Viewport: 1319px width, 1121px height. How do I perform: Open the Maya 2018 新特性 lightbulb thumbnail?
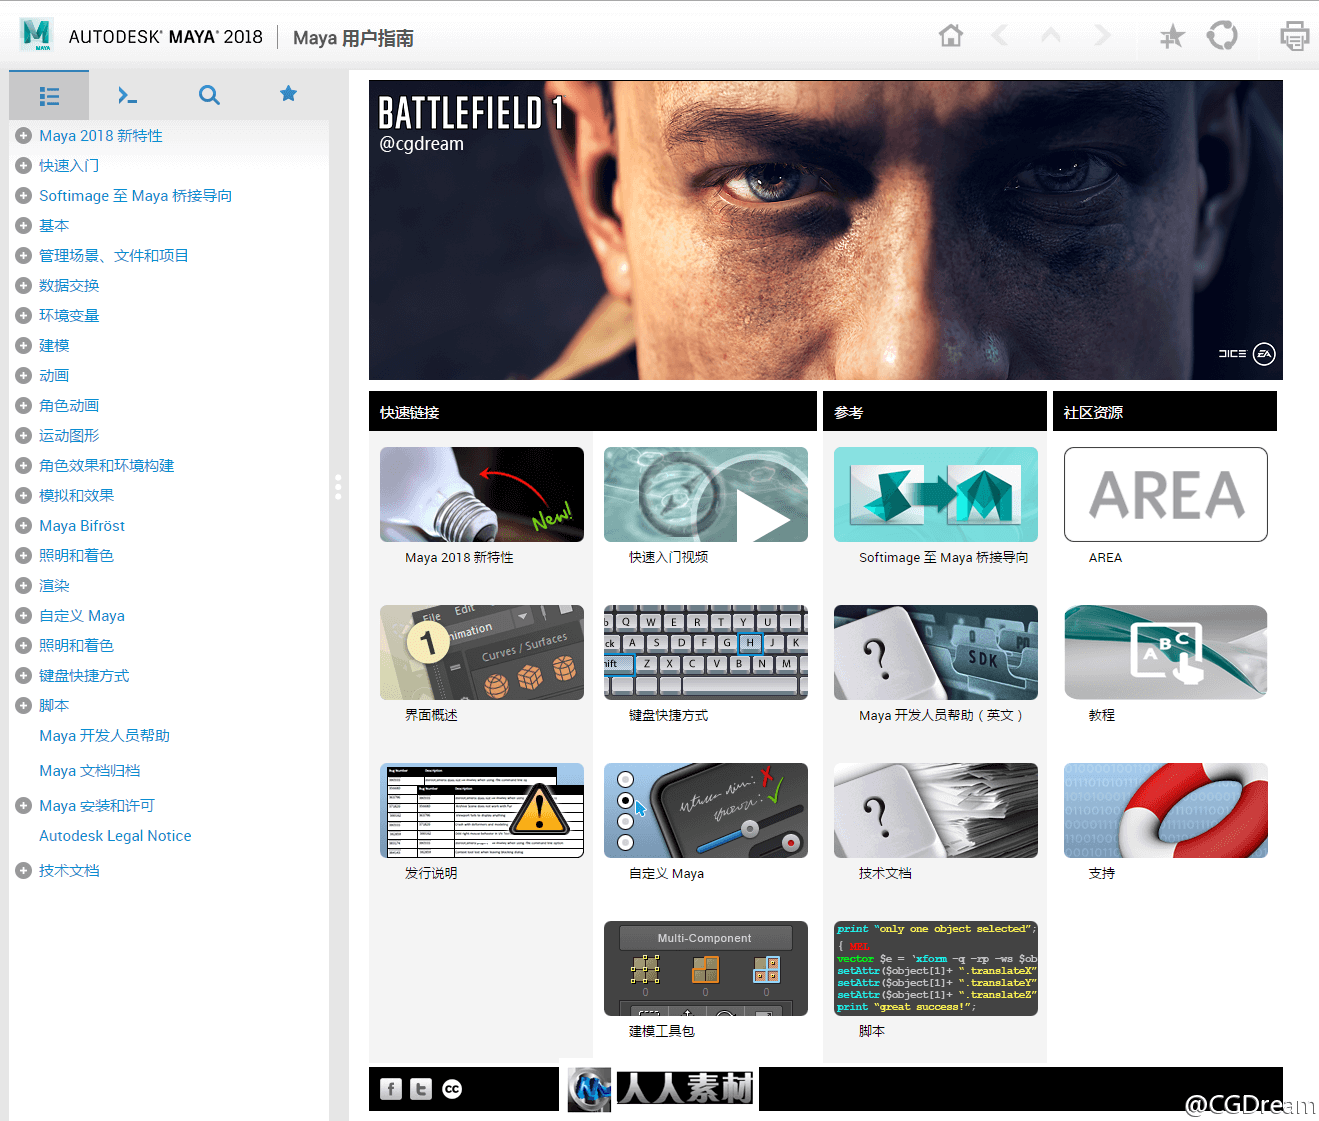tap(482, 494)
